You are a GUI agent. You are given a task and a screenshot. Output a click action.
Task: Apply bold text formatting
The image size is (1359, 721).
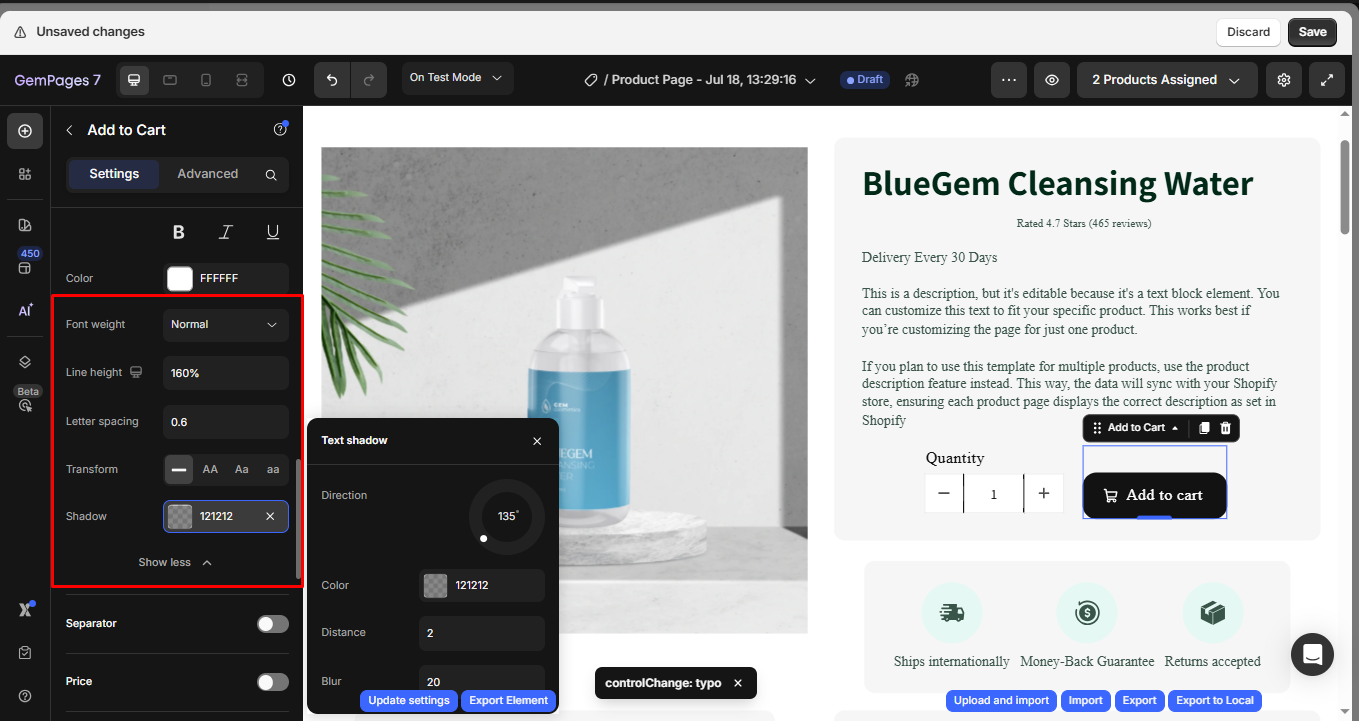179,232
